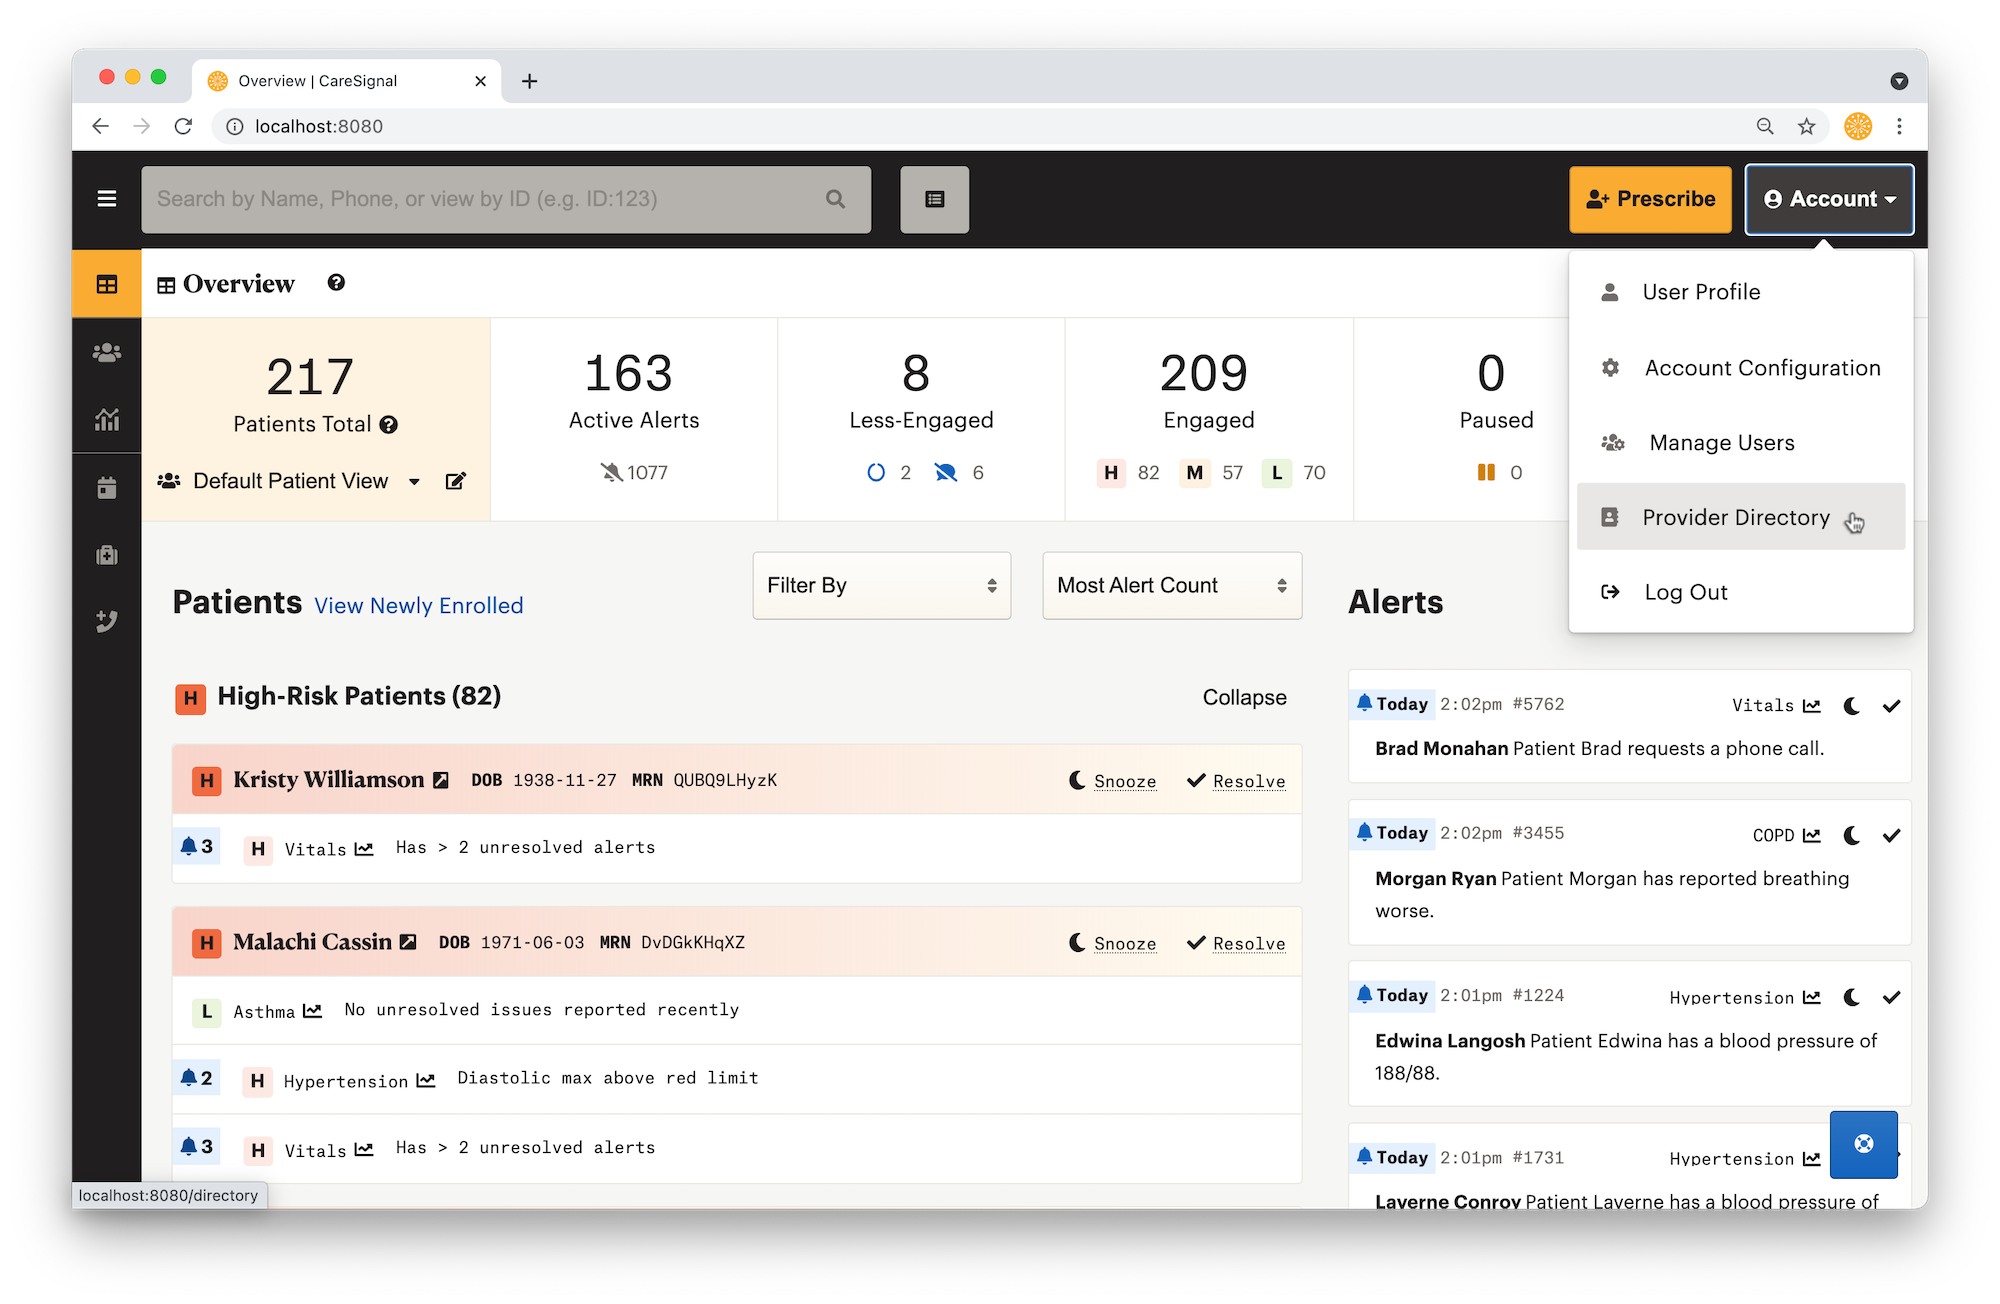This screenshot has width=2000, height=1304.
Task: Select User Profile from Account menu
Action: pos(1741,292)
